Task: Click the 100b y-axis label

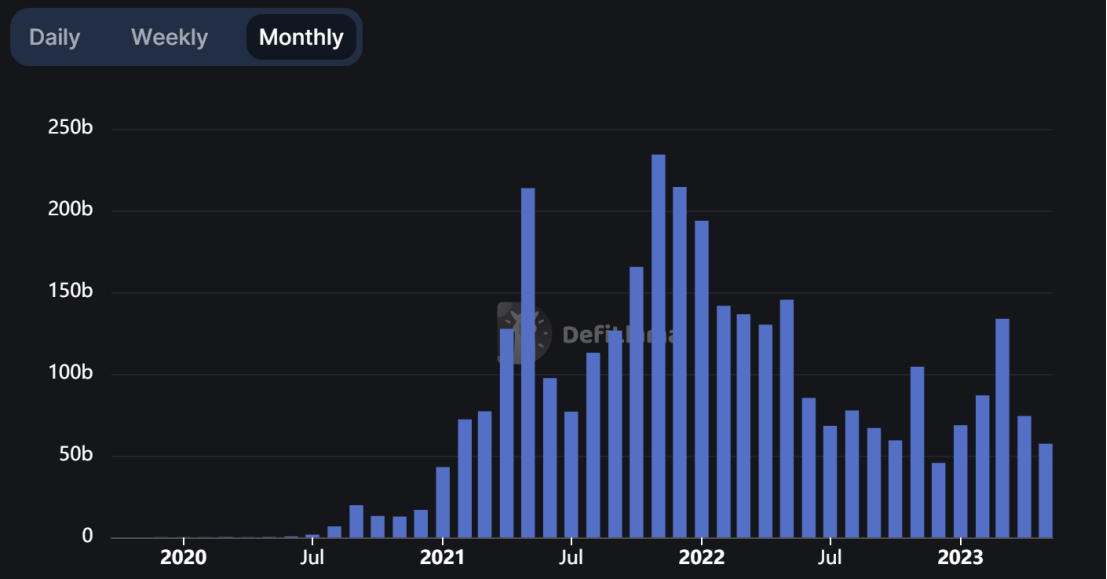Action: (x=70, y=374)
